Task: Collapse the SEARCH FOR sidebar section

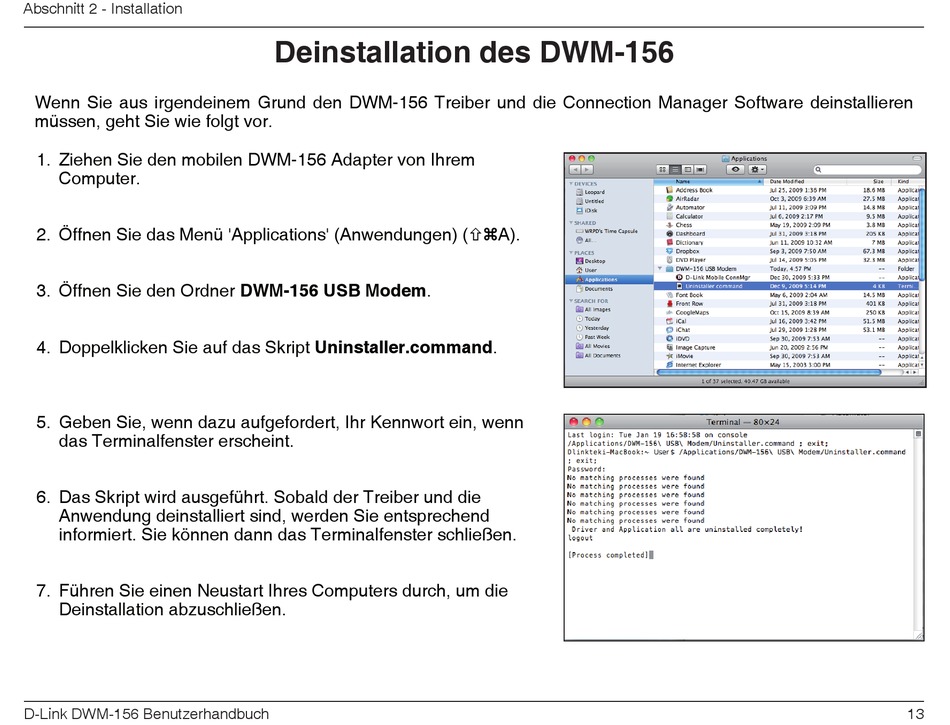Action: pyautogui.click(x=571, y=300)
